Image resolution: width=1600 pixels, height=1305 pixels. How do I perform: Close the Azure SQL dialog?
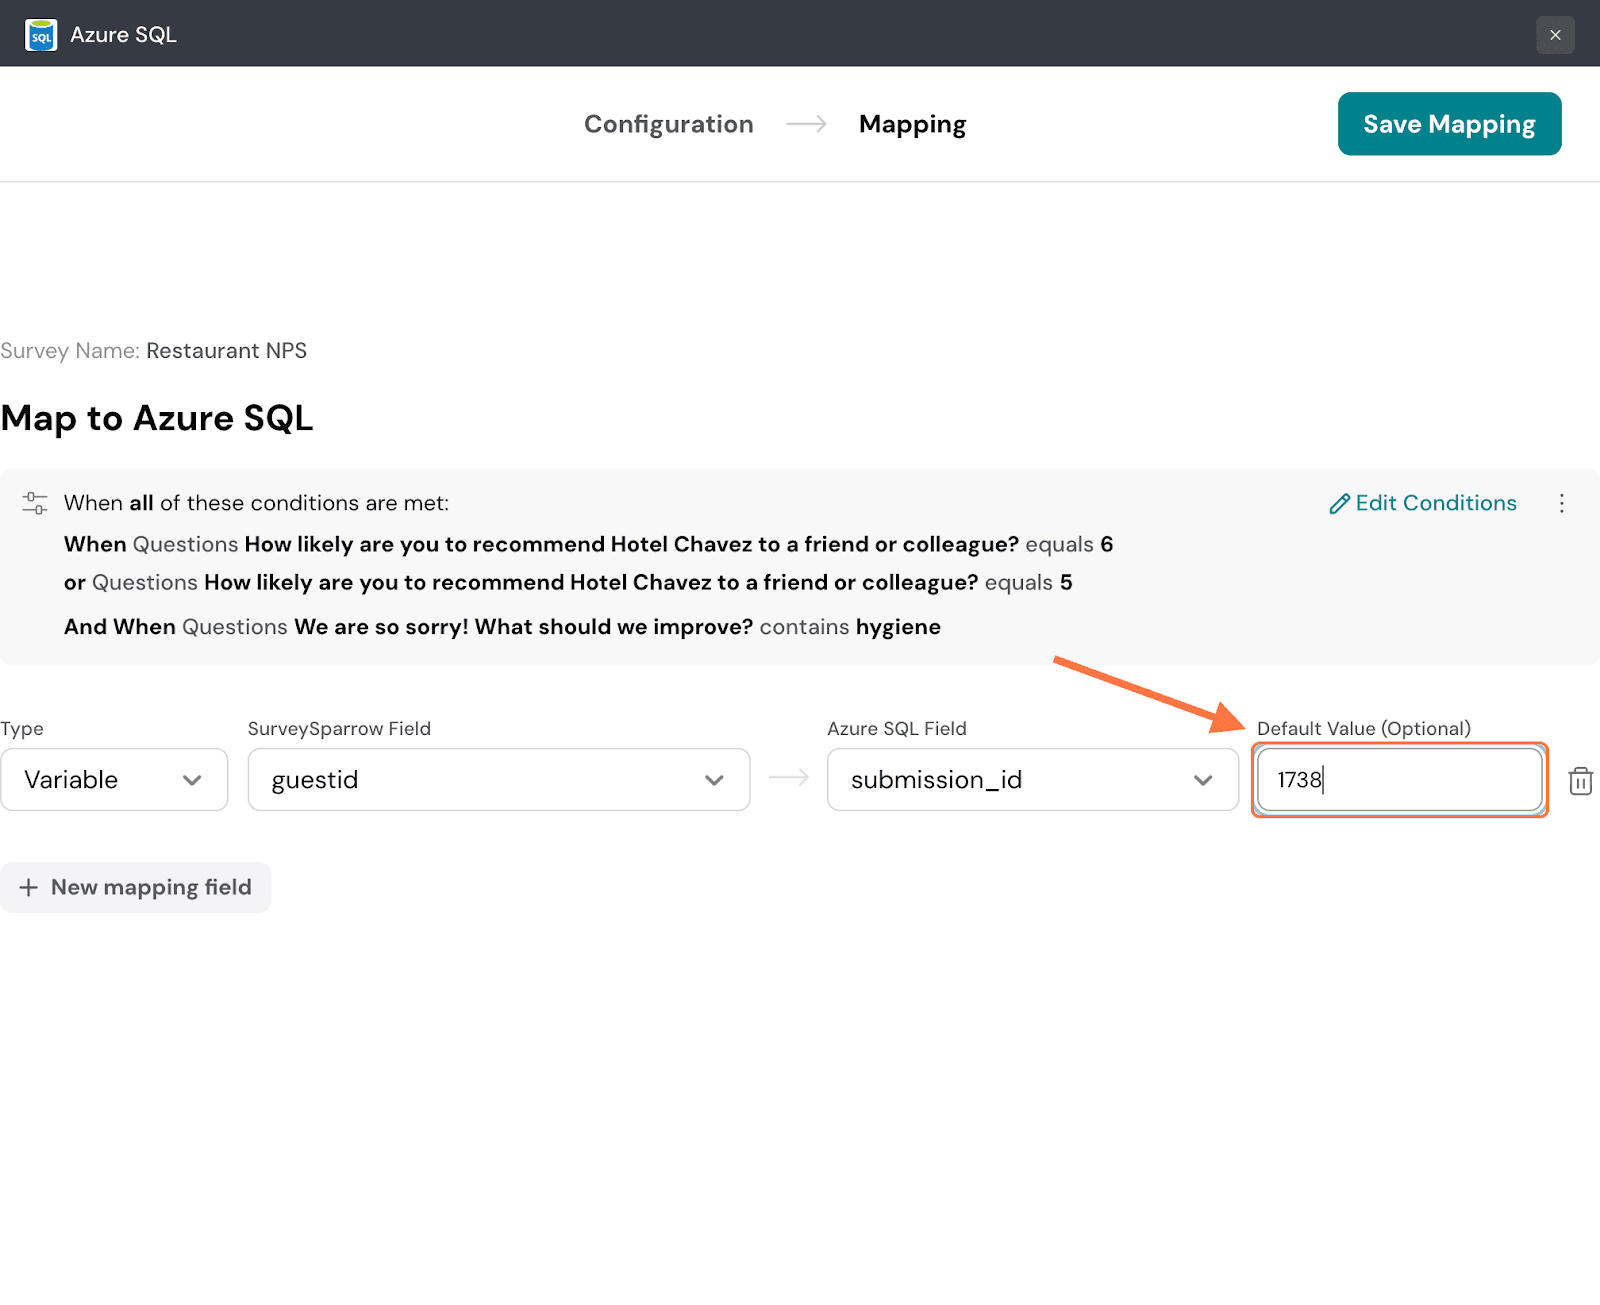pyautogui.click(x=1554, y=35)
